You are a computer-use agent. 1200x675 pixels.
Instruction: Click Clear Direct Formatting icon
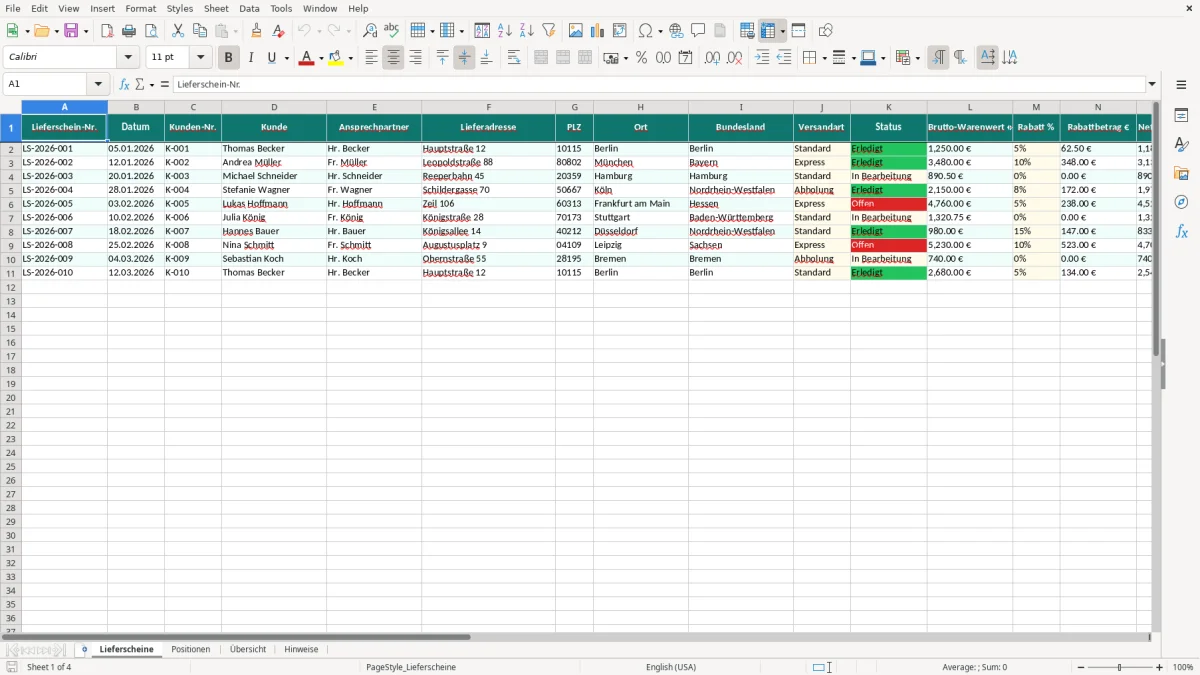coord(279,31)
